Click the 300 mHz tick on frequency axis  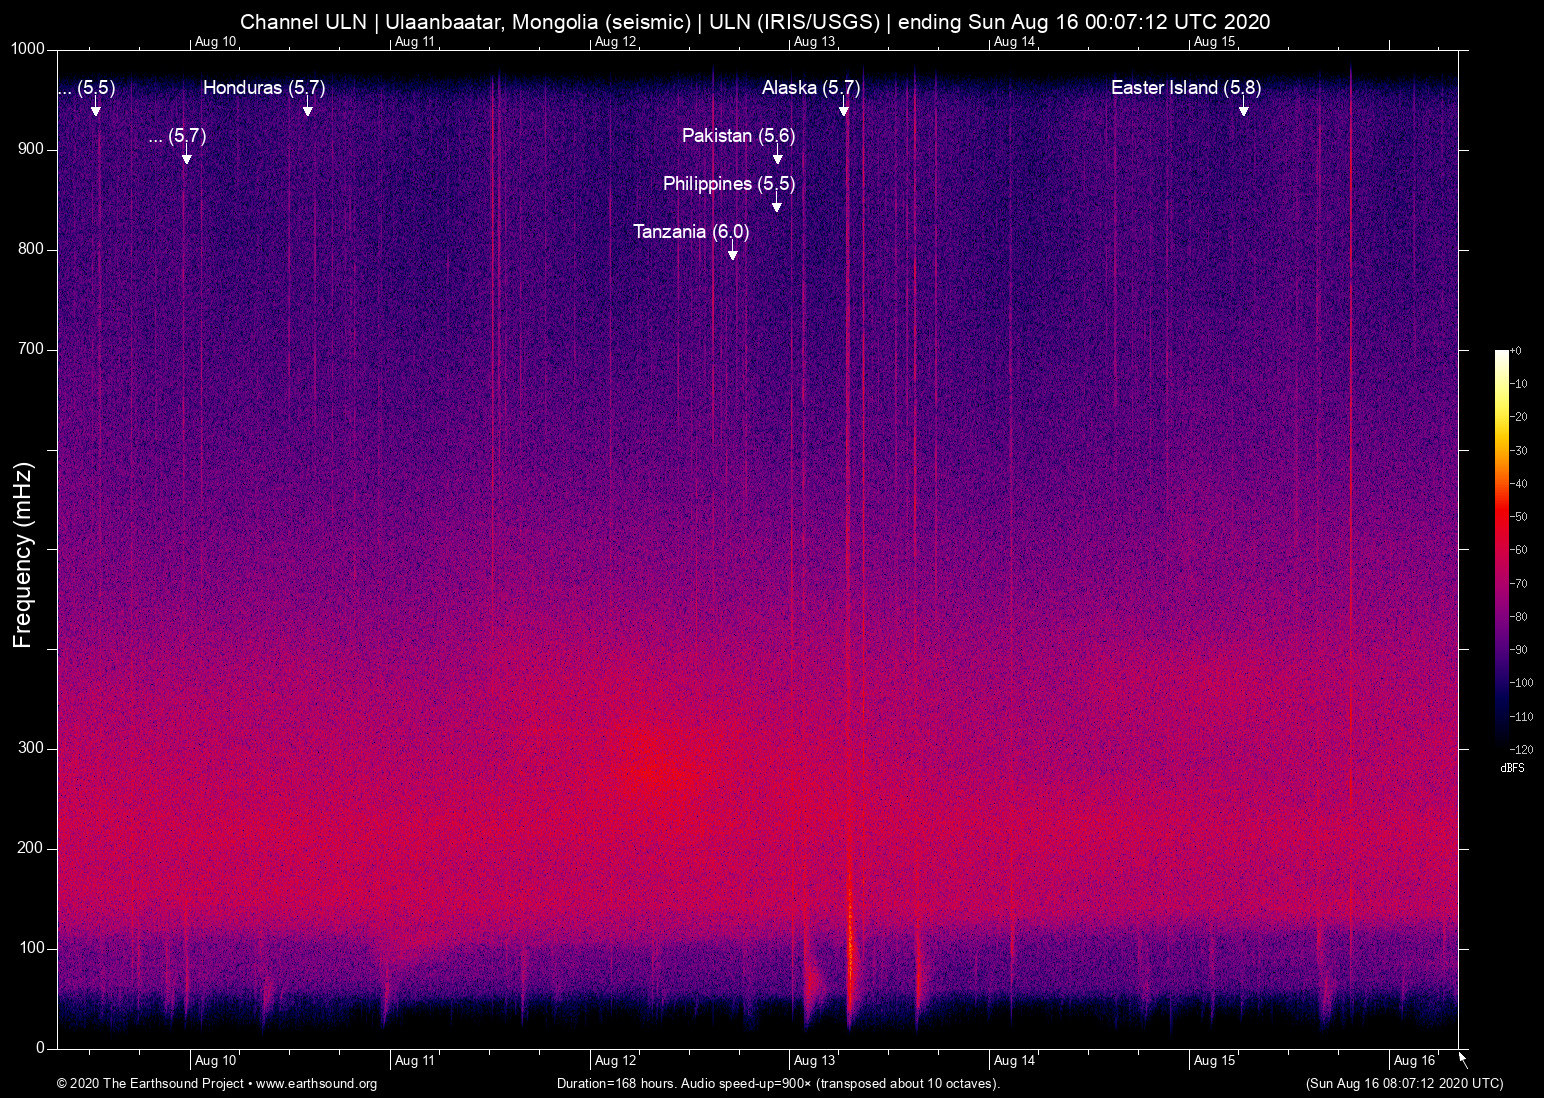[32, 748]
